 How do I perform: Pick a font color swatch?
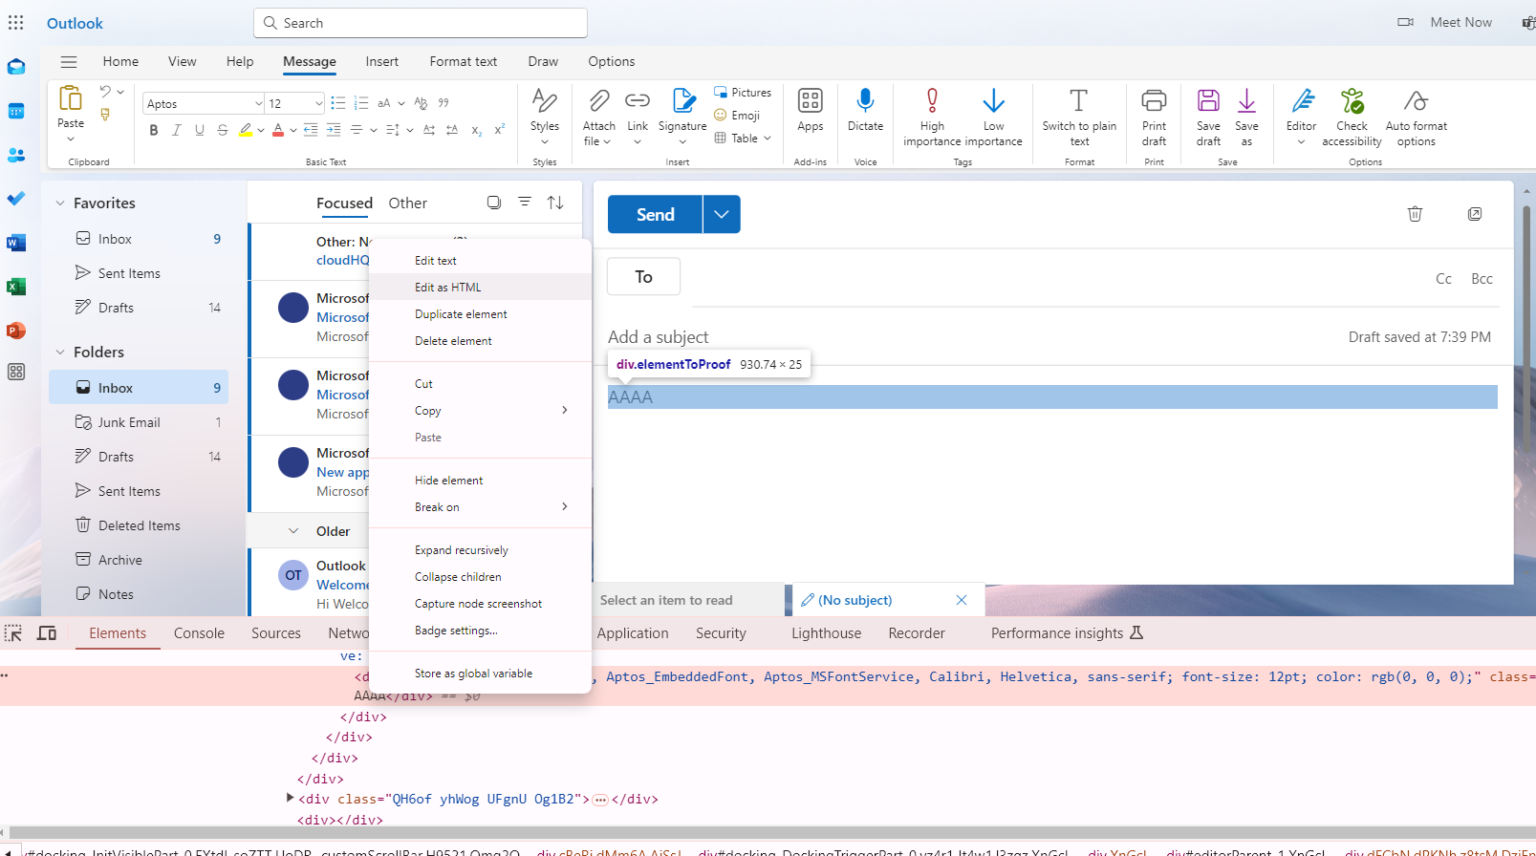(277, 131)
